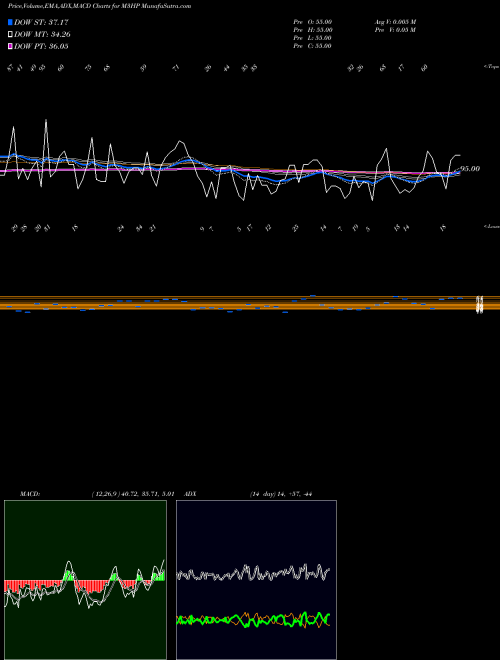Click the 35.00 price label on chart
This screenshot has height=660, width=500.
470,169
